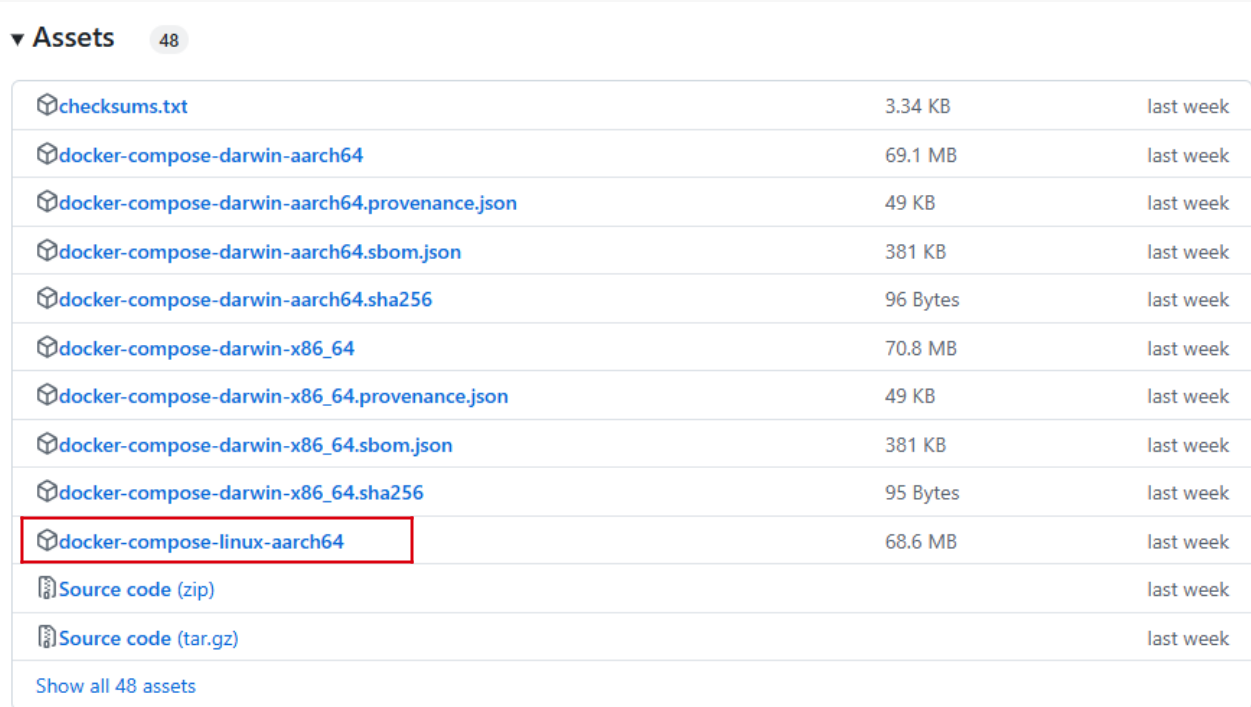Screen dimensions: 1251x707
Task: Click the 96 Bytes size value
Action: click(x=922, y=300)
